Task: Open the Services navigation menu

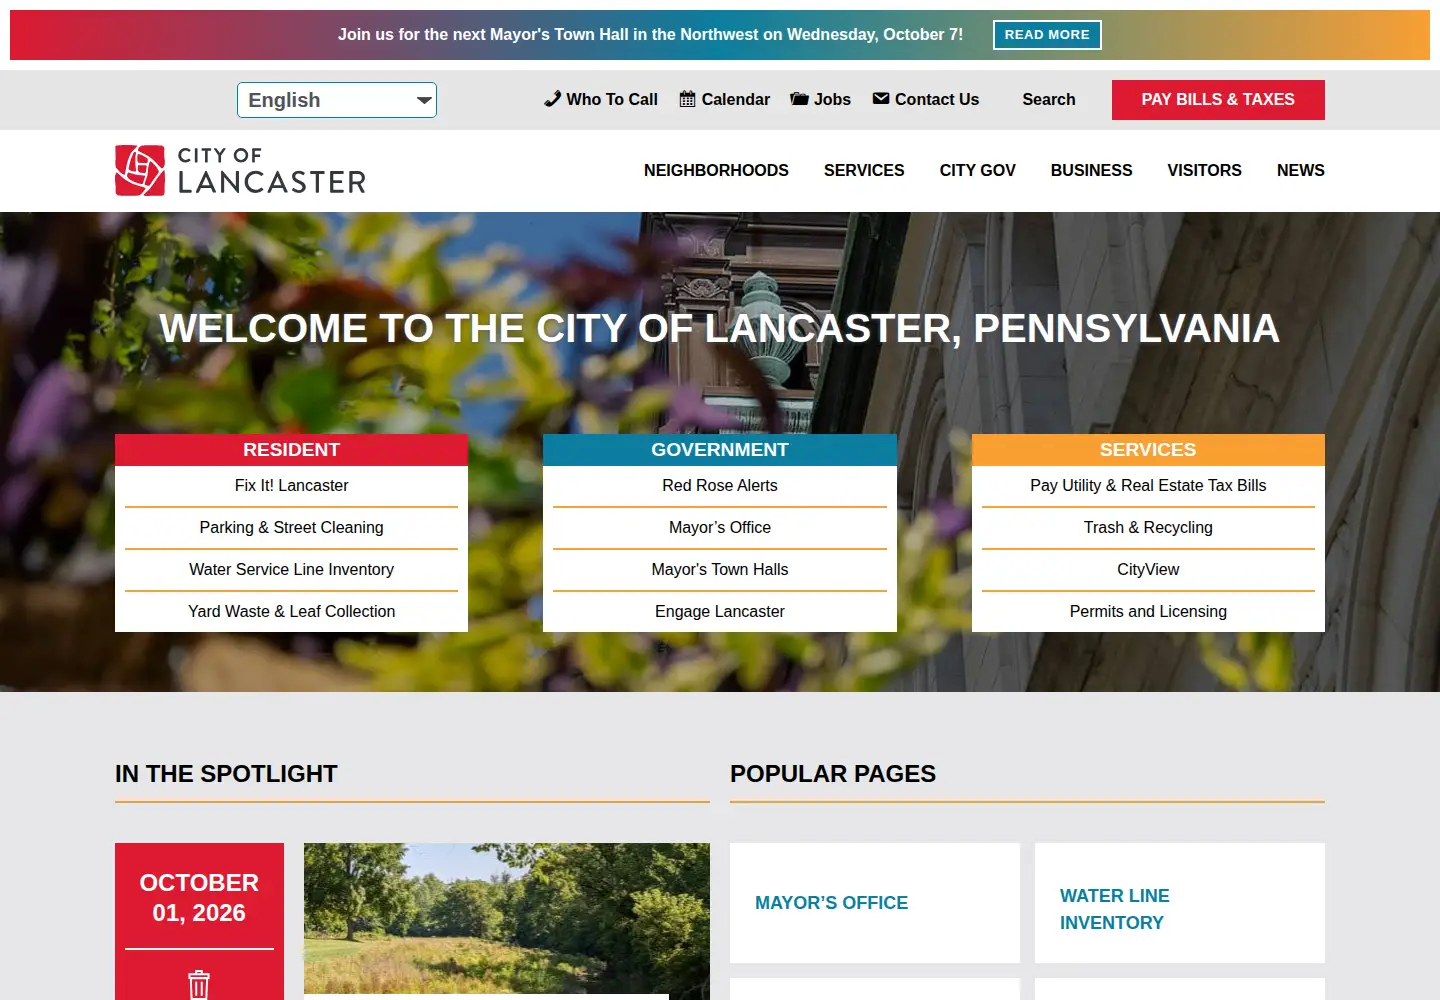Action: click(864, 170)
